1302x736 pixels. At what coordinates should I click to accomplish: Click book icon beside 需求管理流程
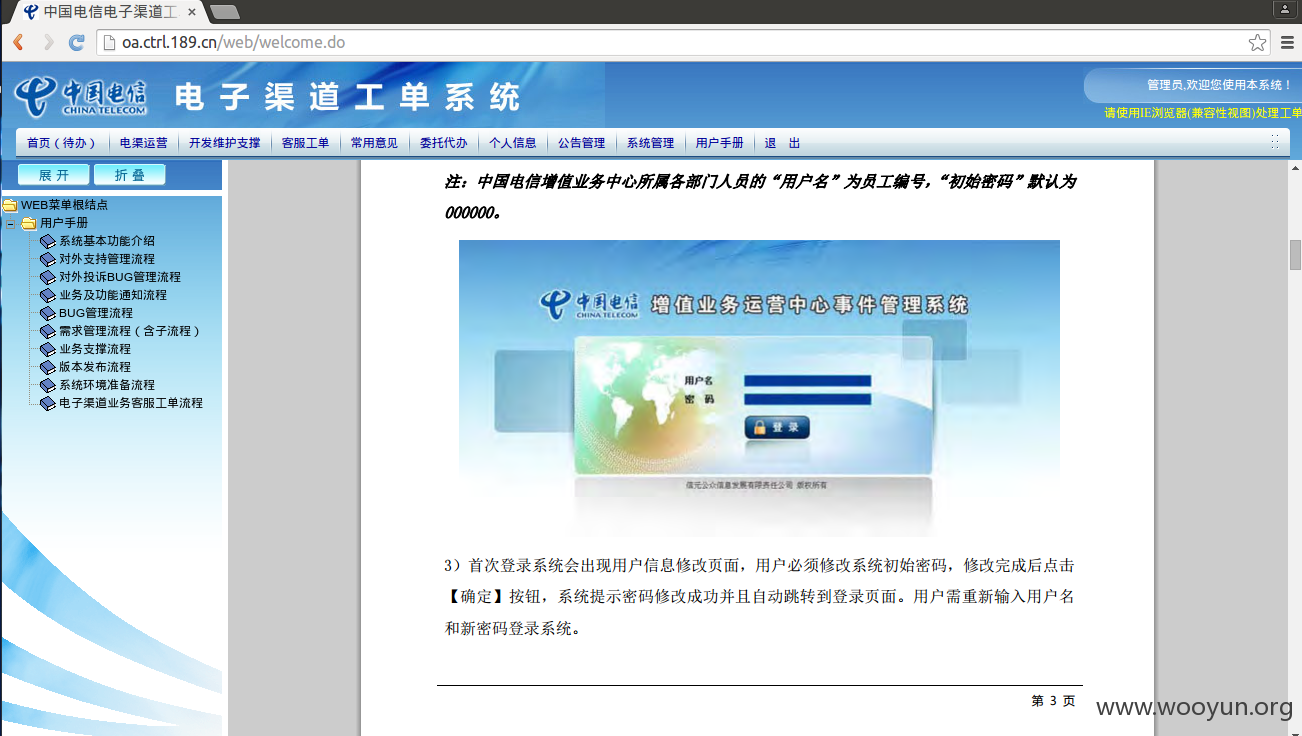48,331
